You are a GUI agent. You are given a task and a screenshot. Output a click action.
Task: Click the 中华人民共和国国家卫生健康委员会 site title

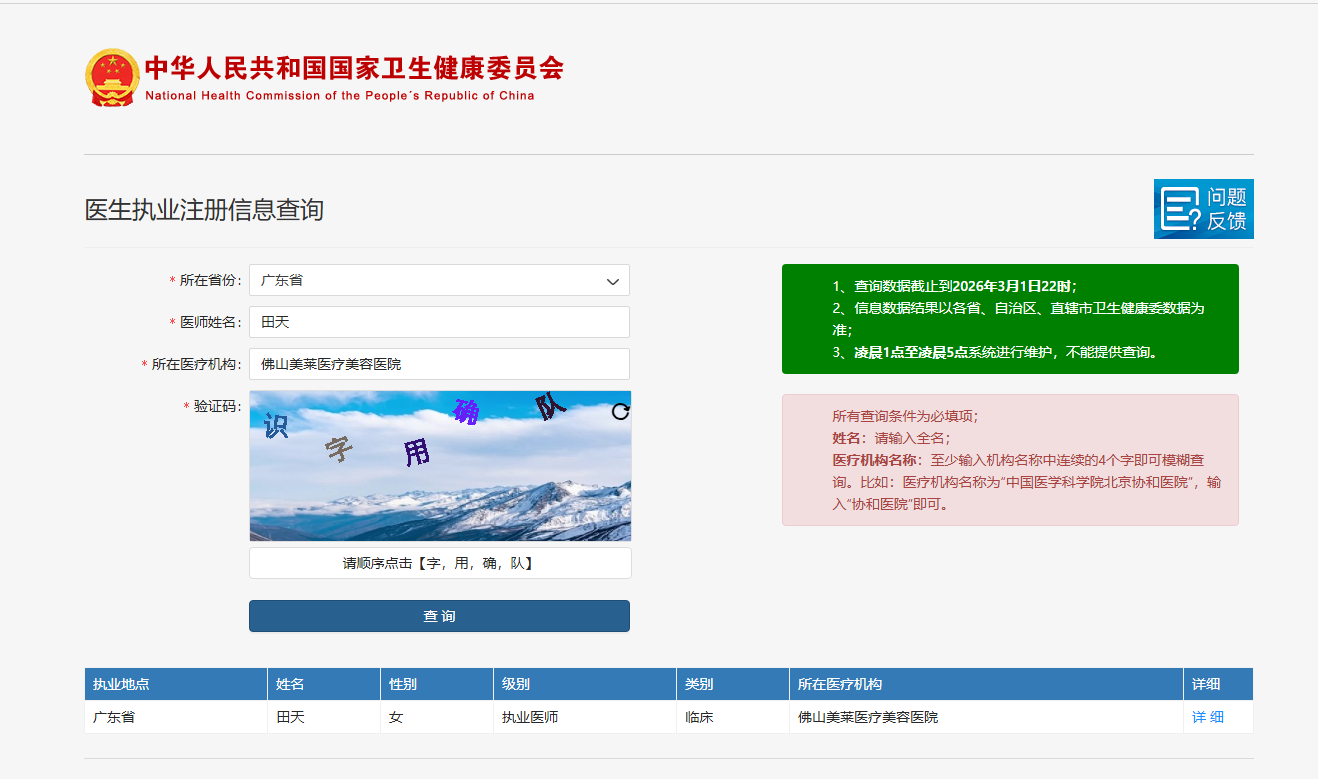[354, 68]
